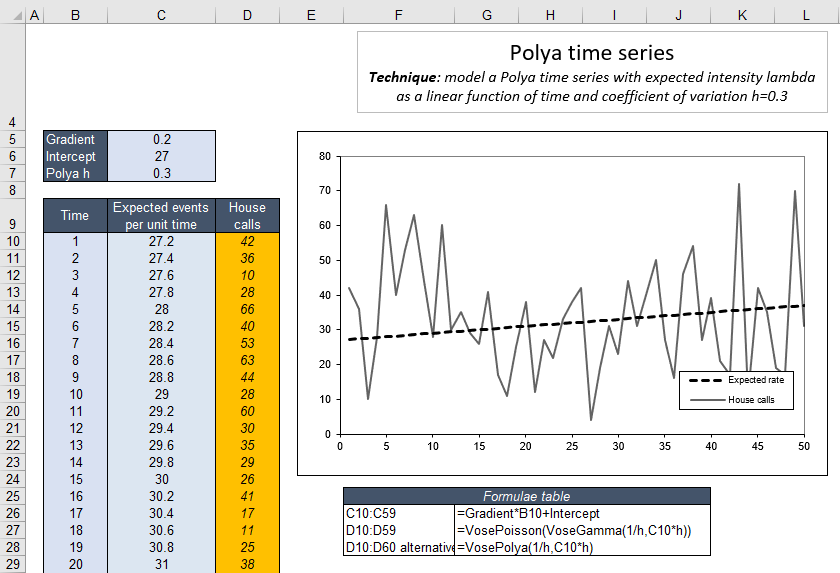The image size is (840, 573).
Task: Select time cell 10
Action: pyautogui.click(x=76, y=395)
